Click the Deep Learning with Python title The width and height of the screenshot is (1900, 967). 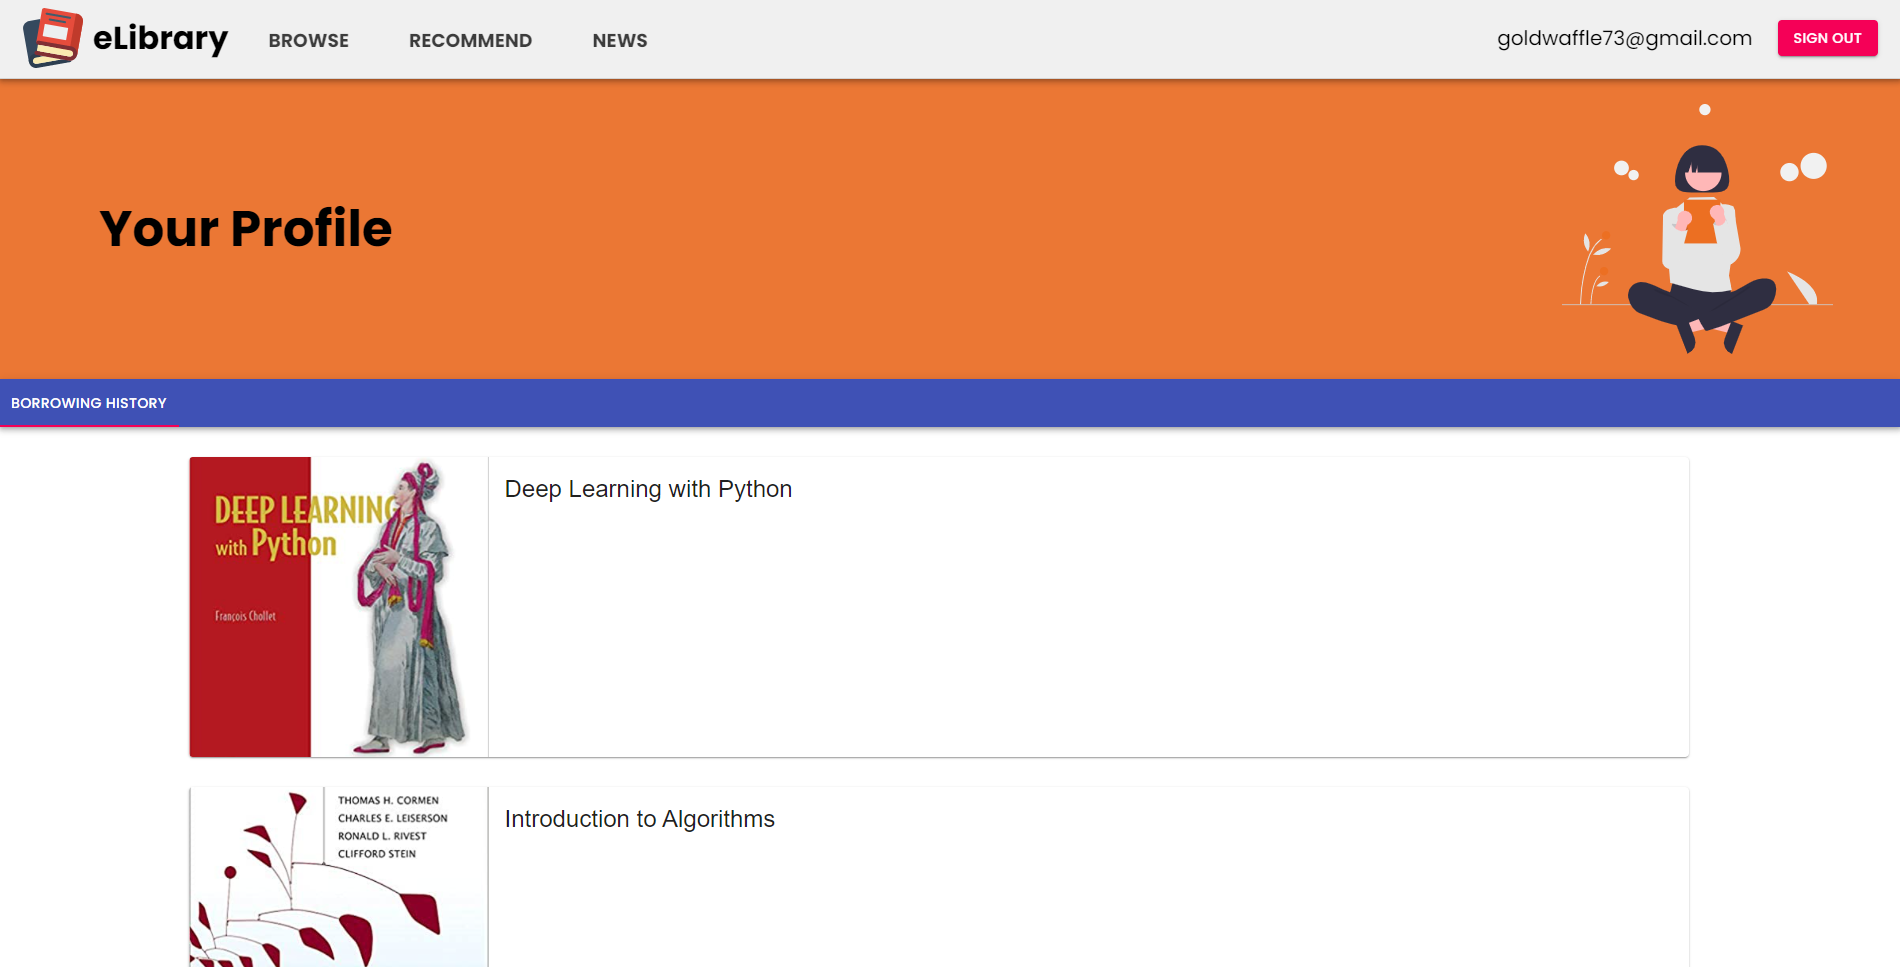click(648, 489)
